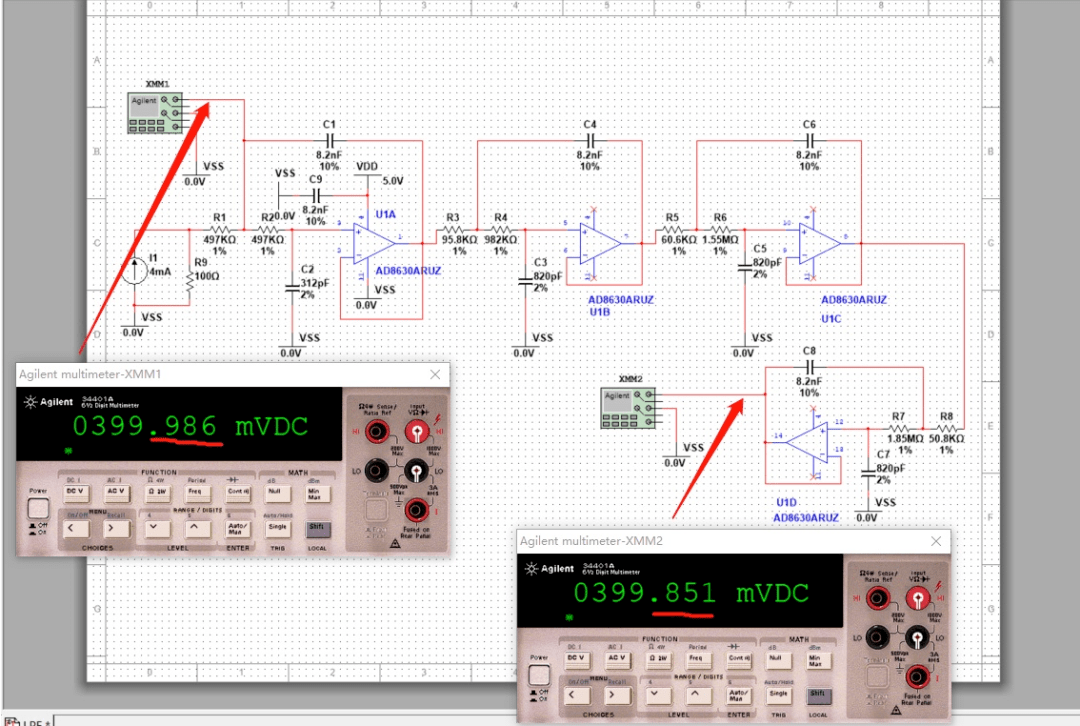The width and height of the screenshot is (1080, 726).
Task: Select the U1D op-amp symbol
Action: pos(807,442)
